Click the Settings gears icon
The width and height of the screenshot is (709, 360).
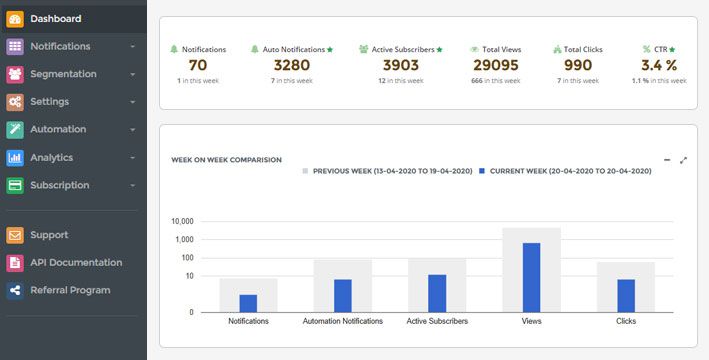coord(15,102)
